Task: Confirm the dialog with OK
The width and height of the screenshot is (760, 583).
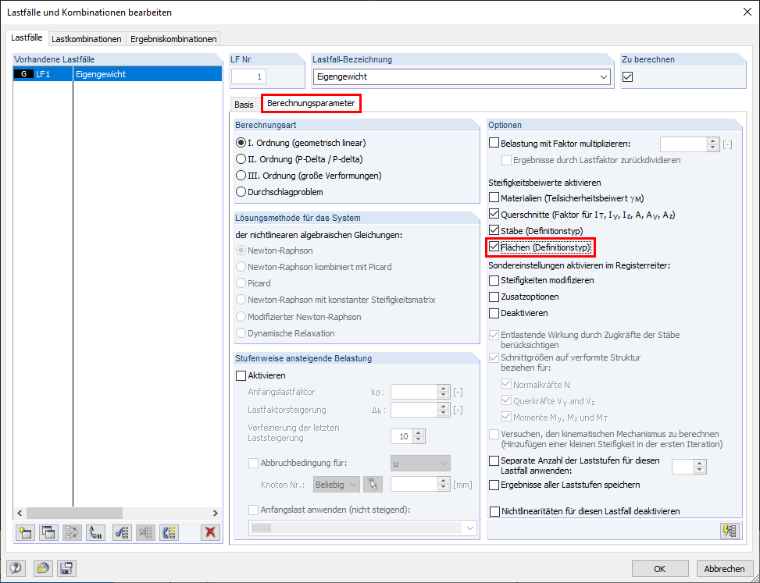Action: tap(660, 568)
